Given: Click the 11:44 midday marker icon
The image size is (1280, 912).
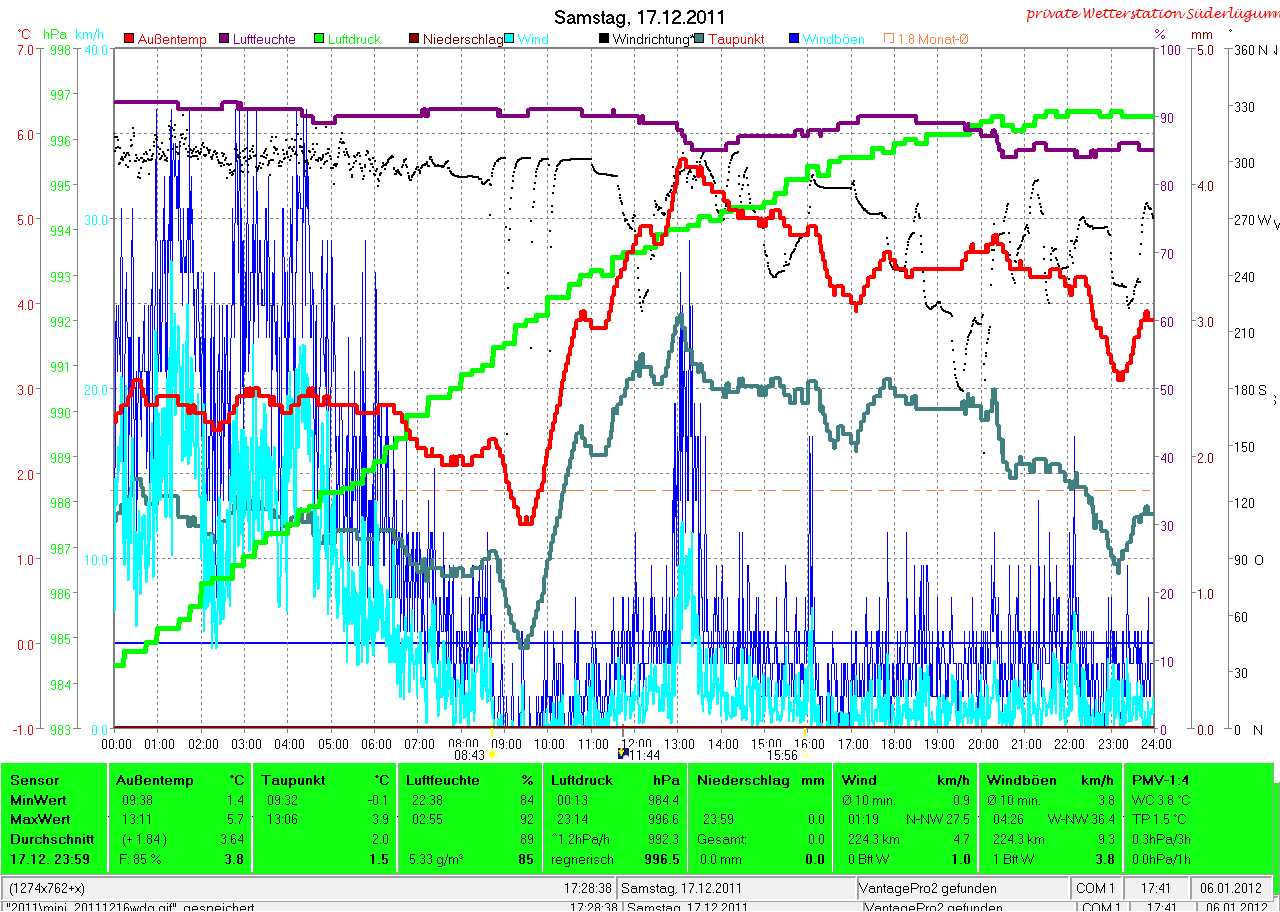Looking at the screenshot, I should (623, 755).
